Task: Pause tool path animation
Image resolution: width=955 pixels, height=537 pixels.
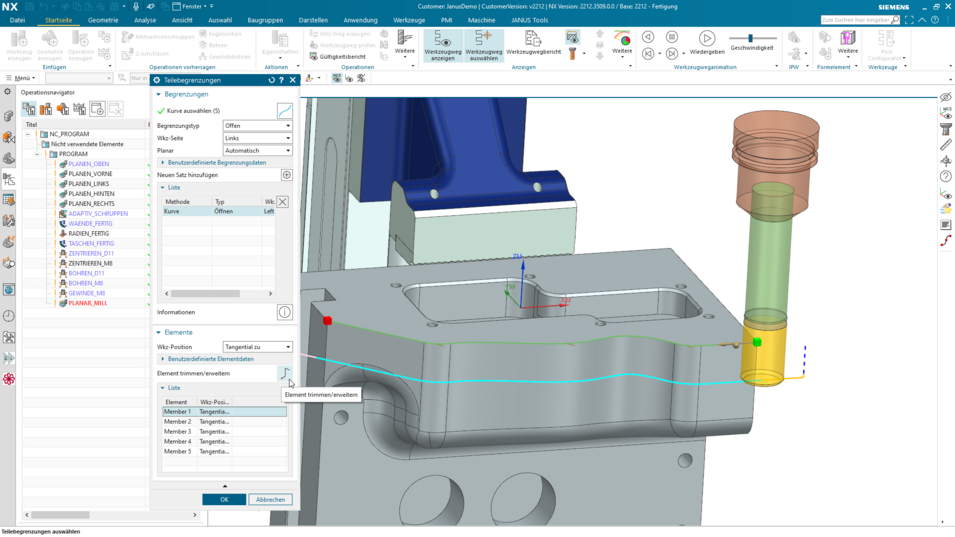Action: coord(672,37)
